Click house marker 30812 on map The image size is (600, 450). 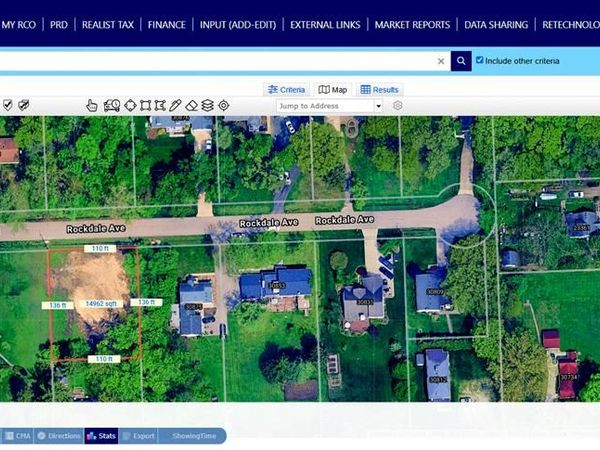(x=437, y=380)
